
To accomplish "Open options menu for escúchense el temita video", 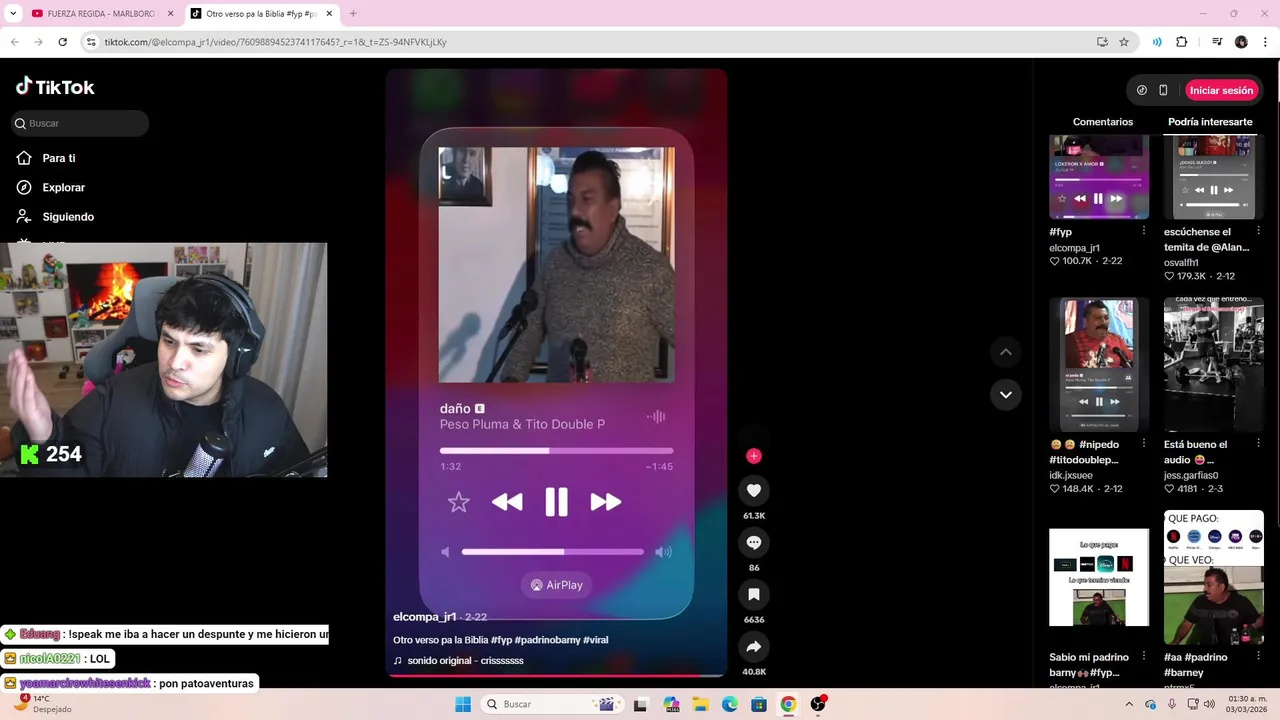I will [x=1259, y=232].
